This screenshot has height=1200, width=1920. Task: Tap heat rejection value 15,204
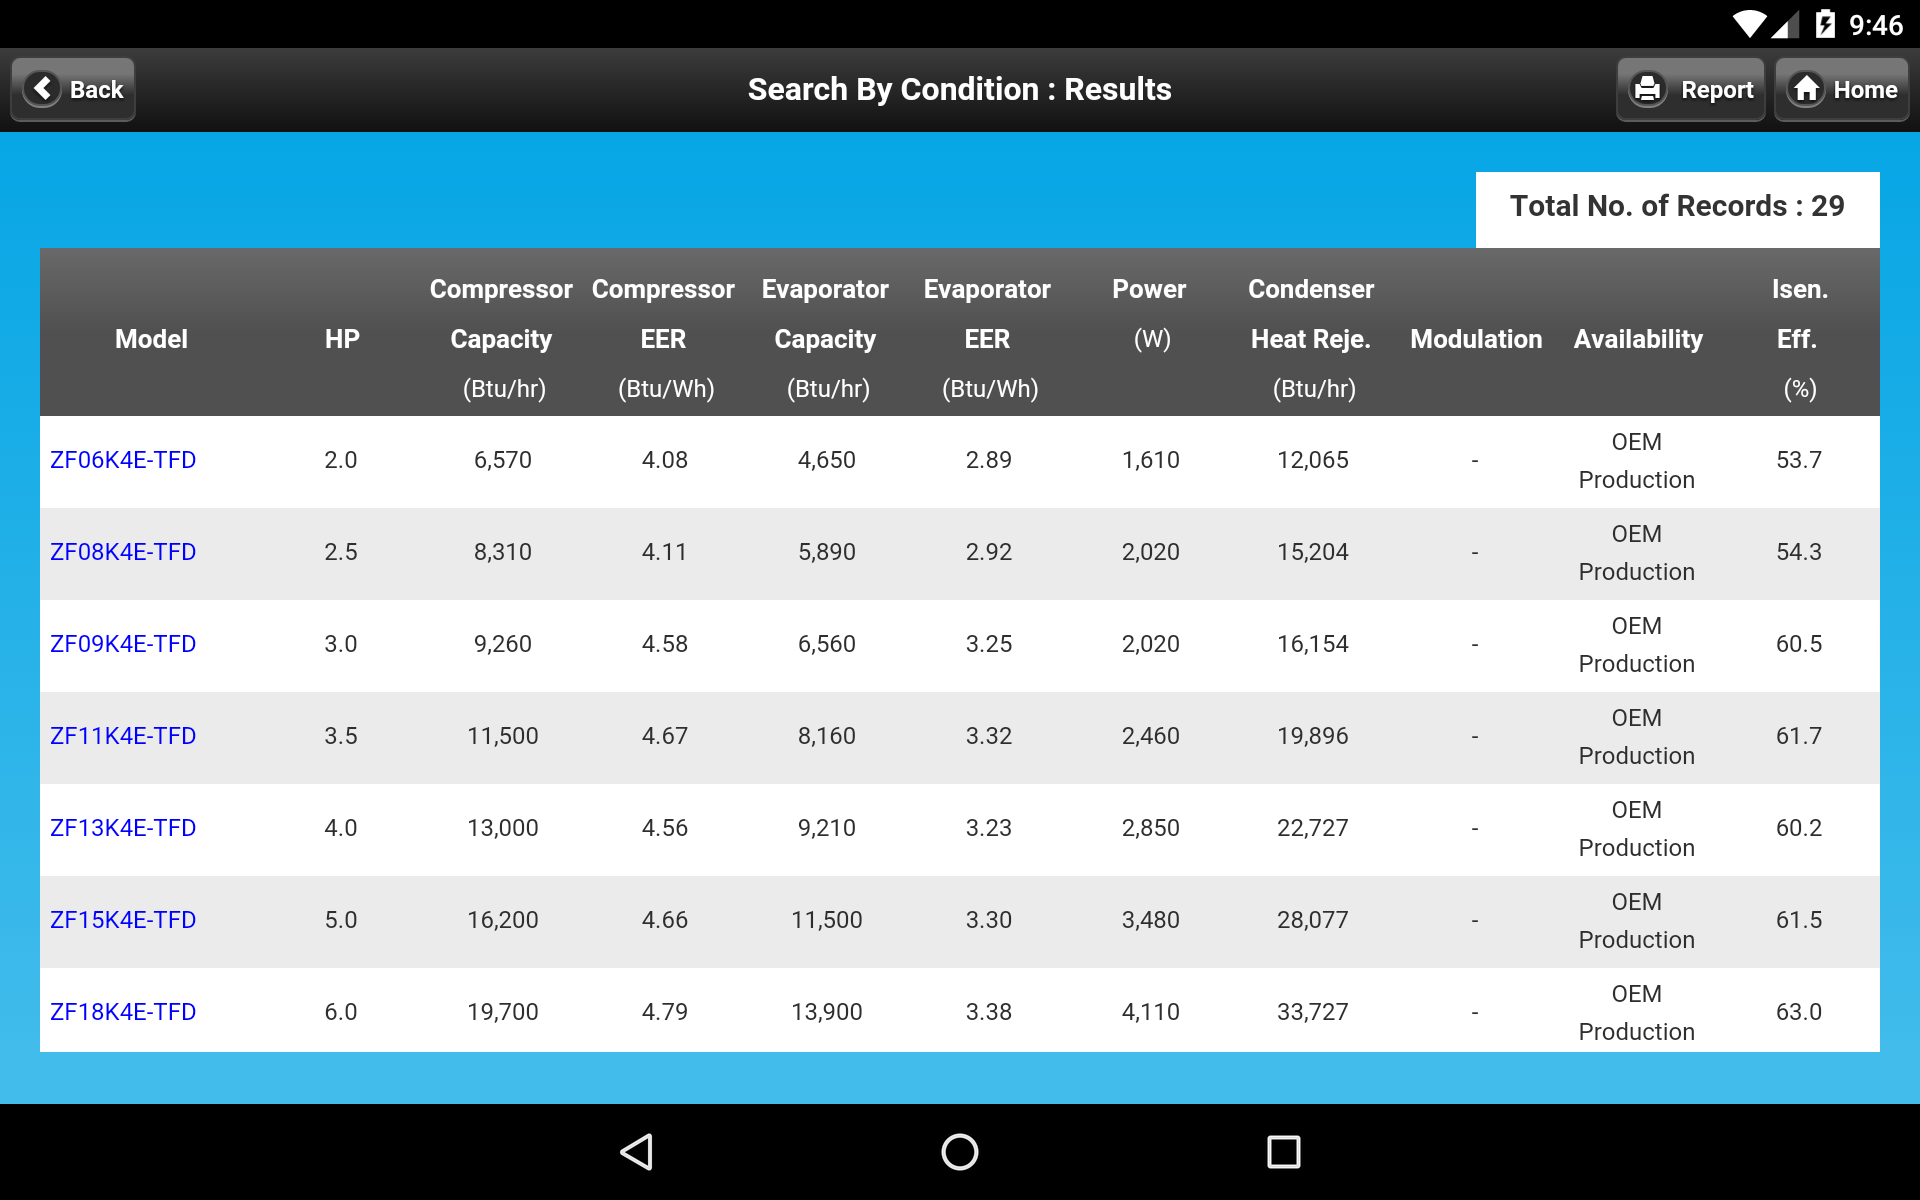pyautogui.click(x=1313, y=552)
